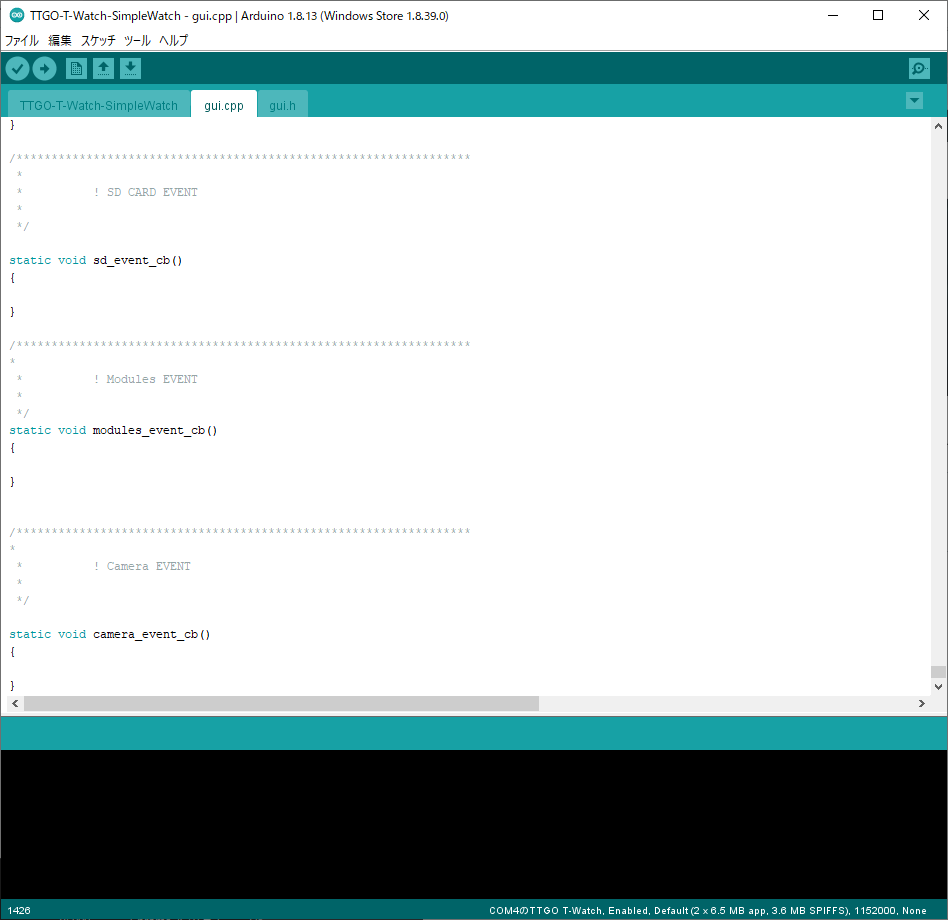Click the horizontal scrollbar left arrow

[15, 704]
